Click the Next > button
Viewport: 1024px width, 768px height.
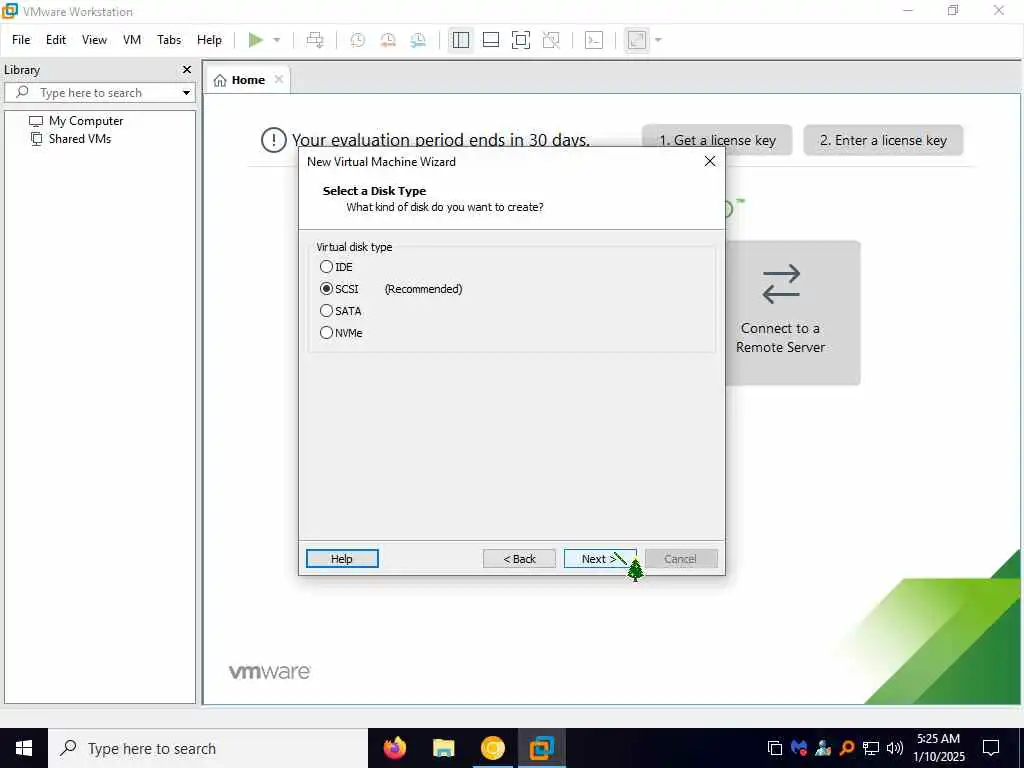click(600, 558)
